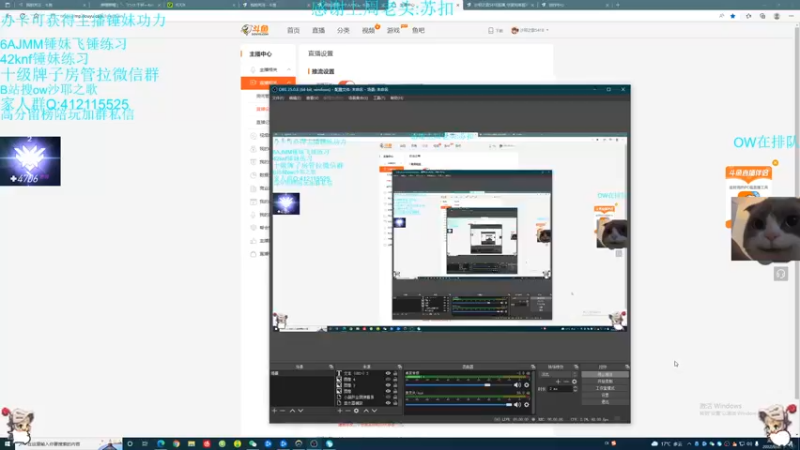The height and width of the screenshot is (450, 800).
Task: Pop out the OBS Scenes panel dock icon
Action: coord(331,366)
